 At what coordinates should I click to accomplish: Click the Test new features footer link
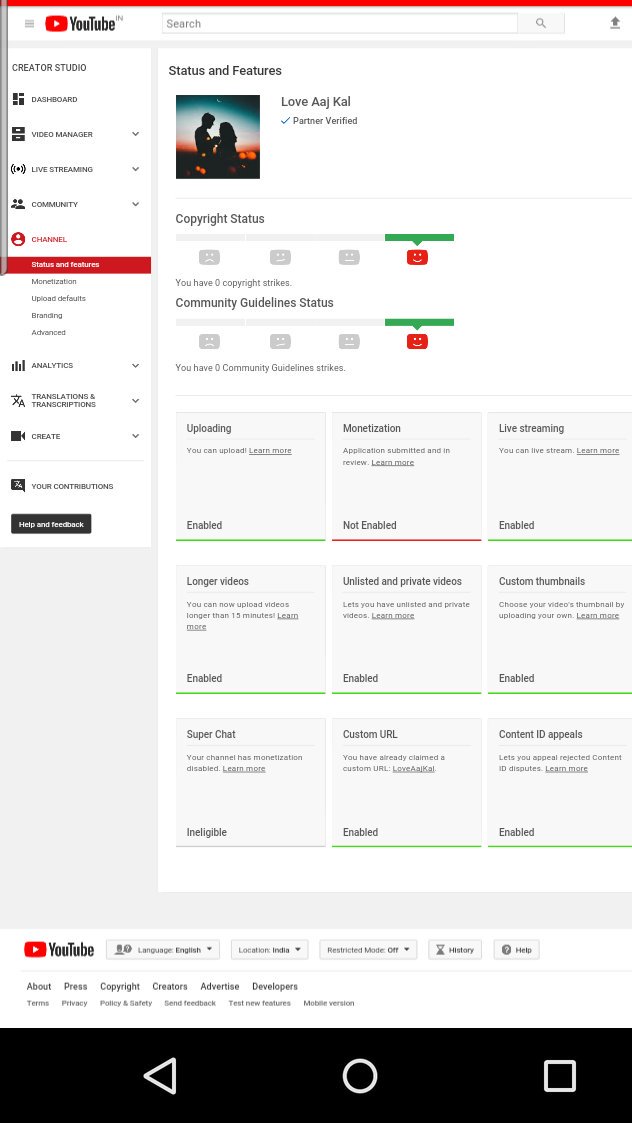(x=259, y=1003)
